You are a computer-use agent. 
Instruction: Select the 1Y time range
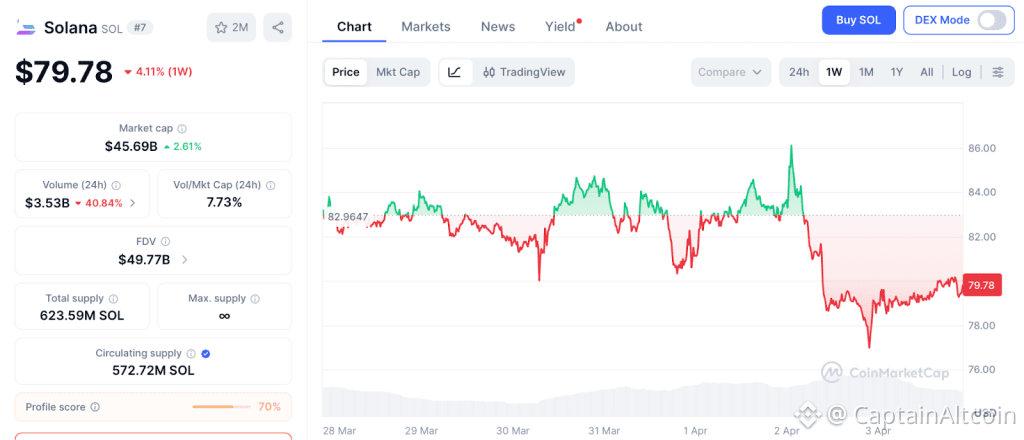897,72
